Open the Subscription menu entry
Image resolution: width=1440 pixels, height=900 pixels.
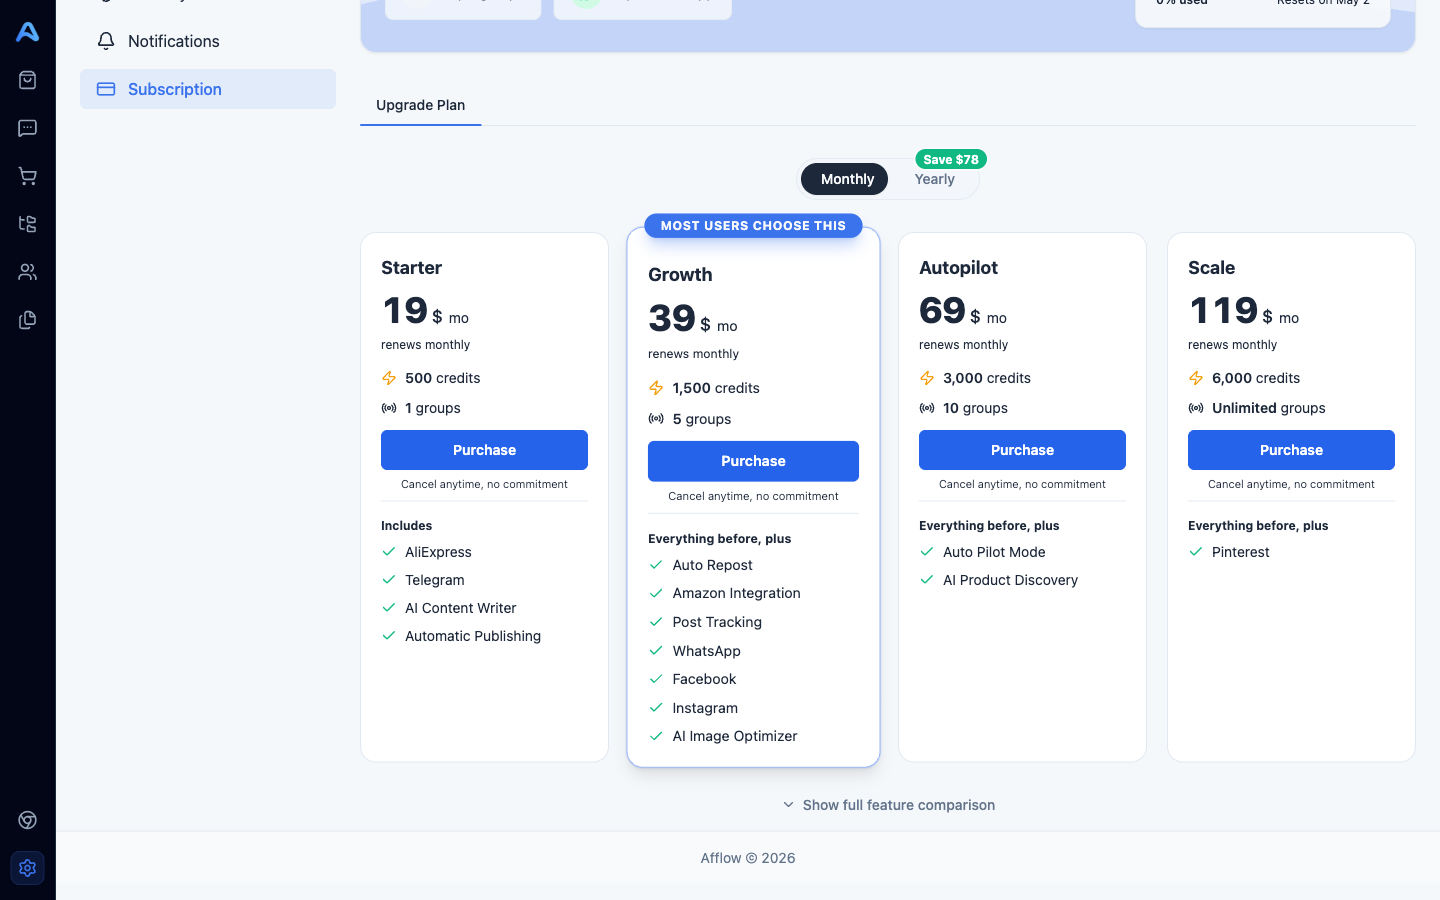174,89
